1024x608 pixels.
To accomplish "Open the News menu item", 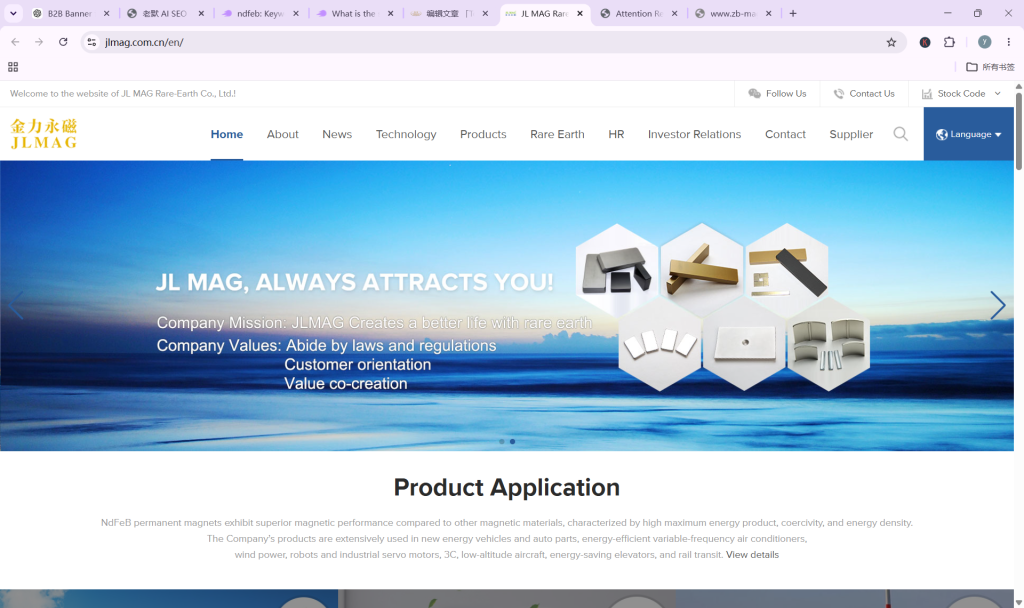I will pyautogui.click(x=337, y=134).
